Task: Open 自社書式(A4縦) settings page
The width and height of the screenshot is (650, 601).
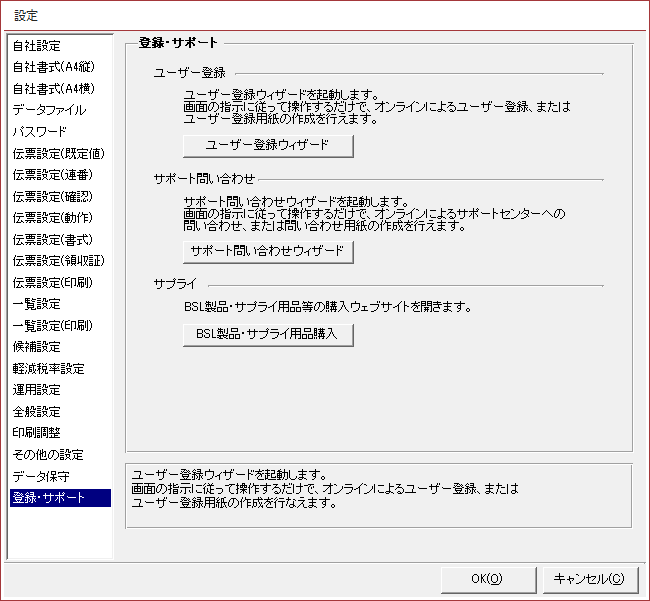Action: [x=60, y=67]
